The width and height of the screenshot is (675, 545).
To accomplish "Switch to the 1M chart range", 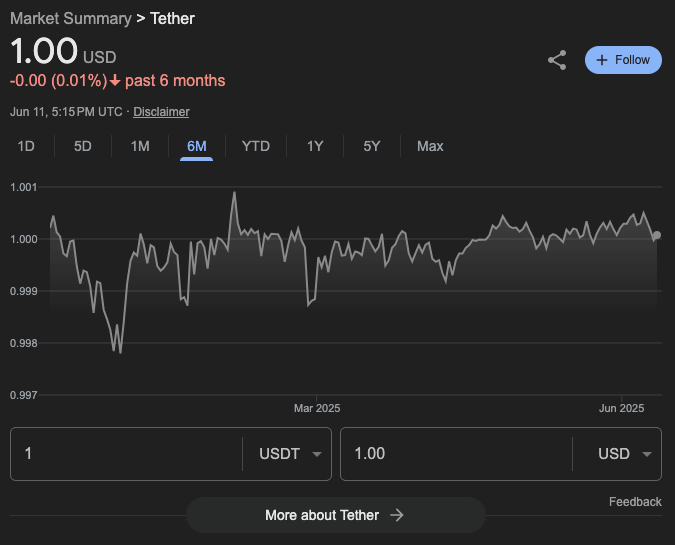I will tap(140, 146).
